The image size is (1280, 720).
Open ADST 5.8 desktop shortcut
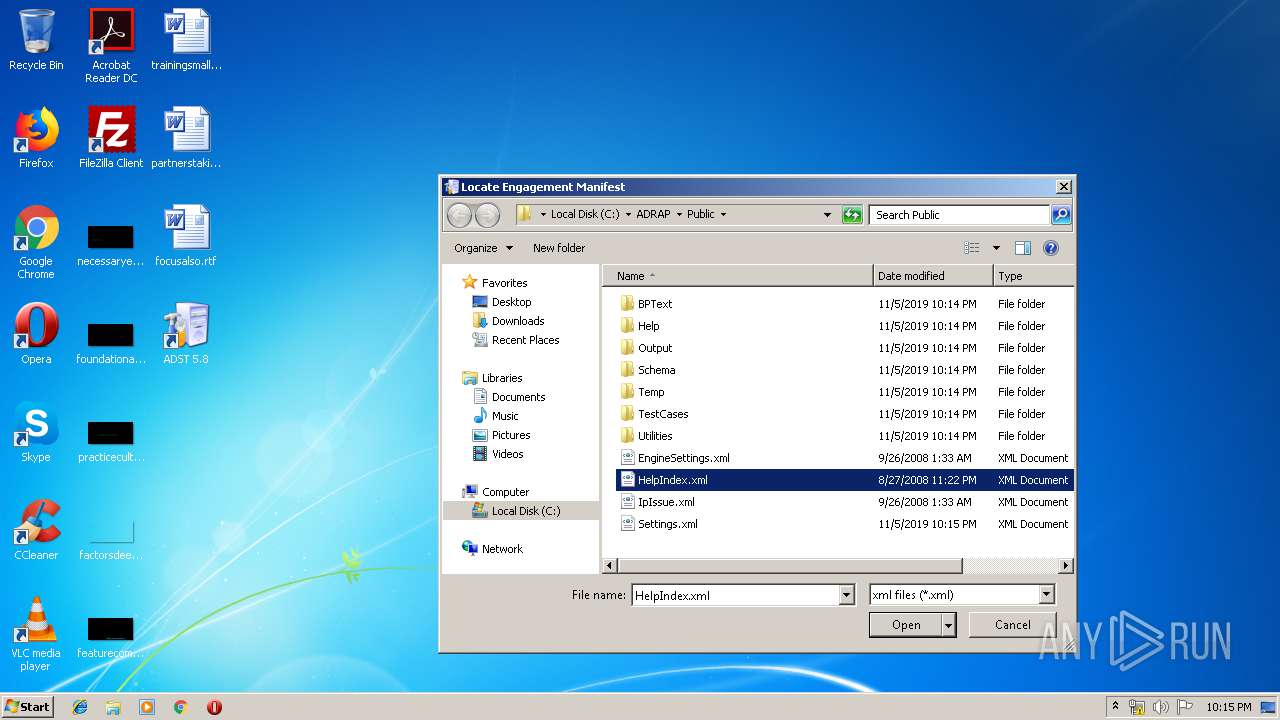click(186, 334)
